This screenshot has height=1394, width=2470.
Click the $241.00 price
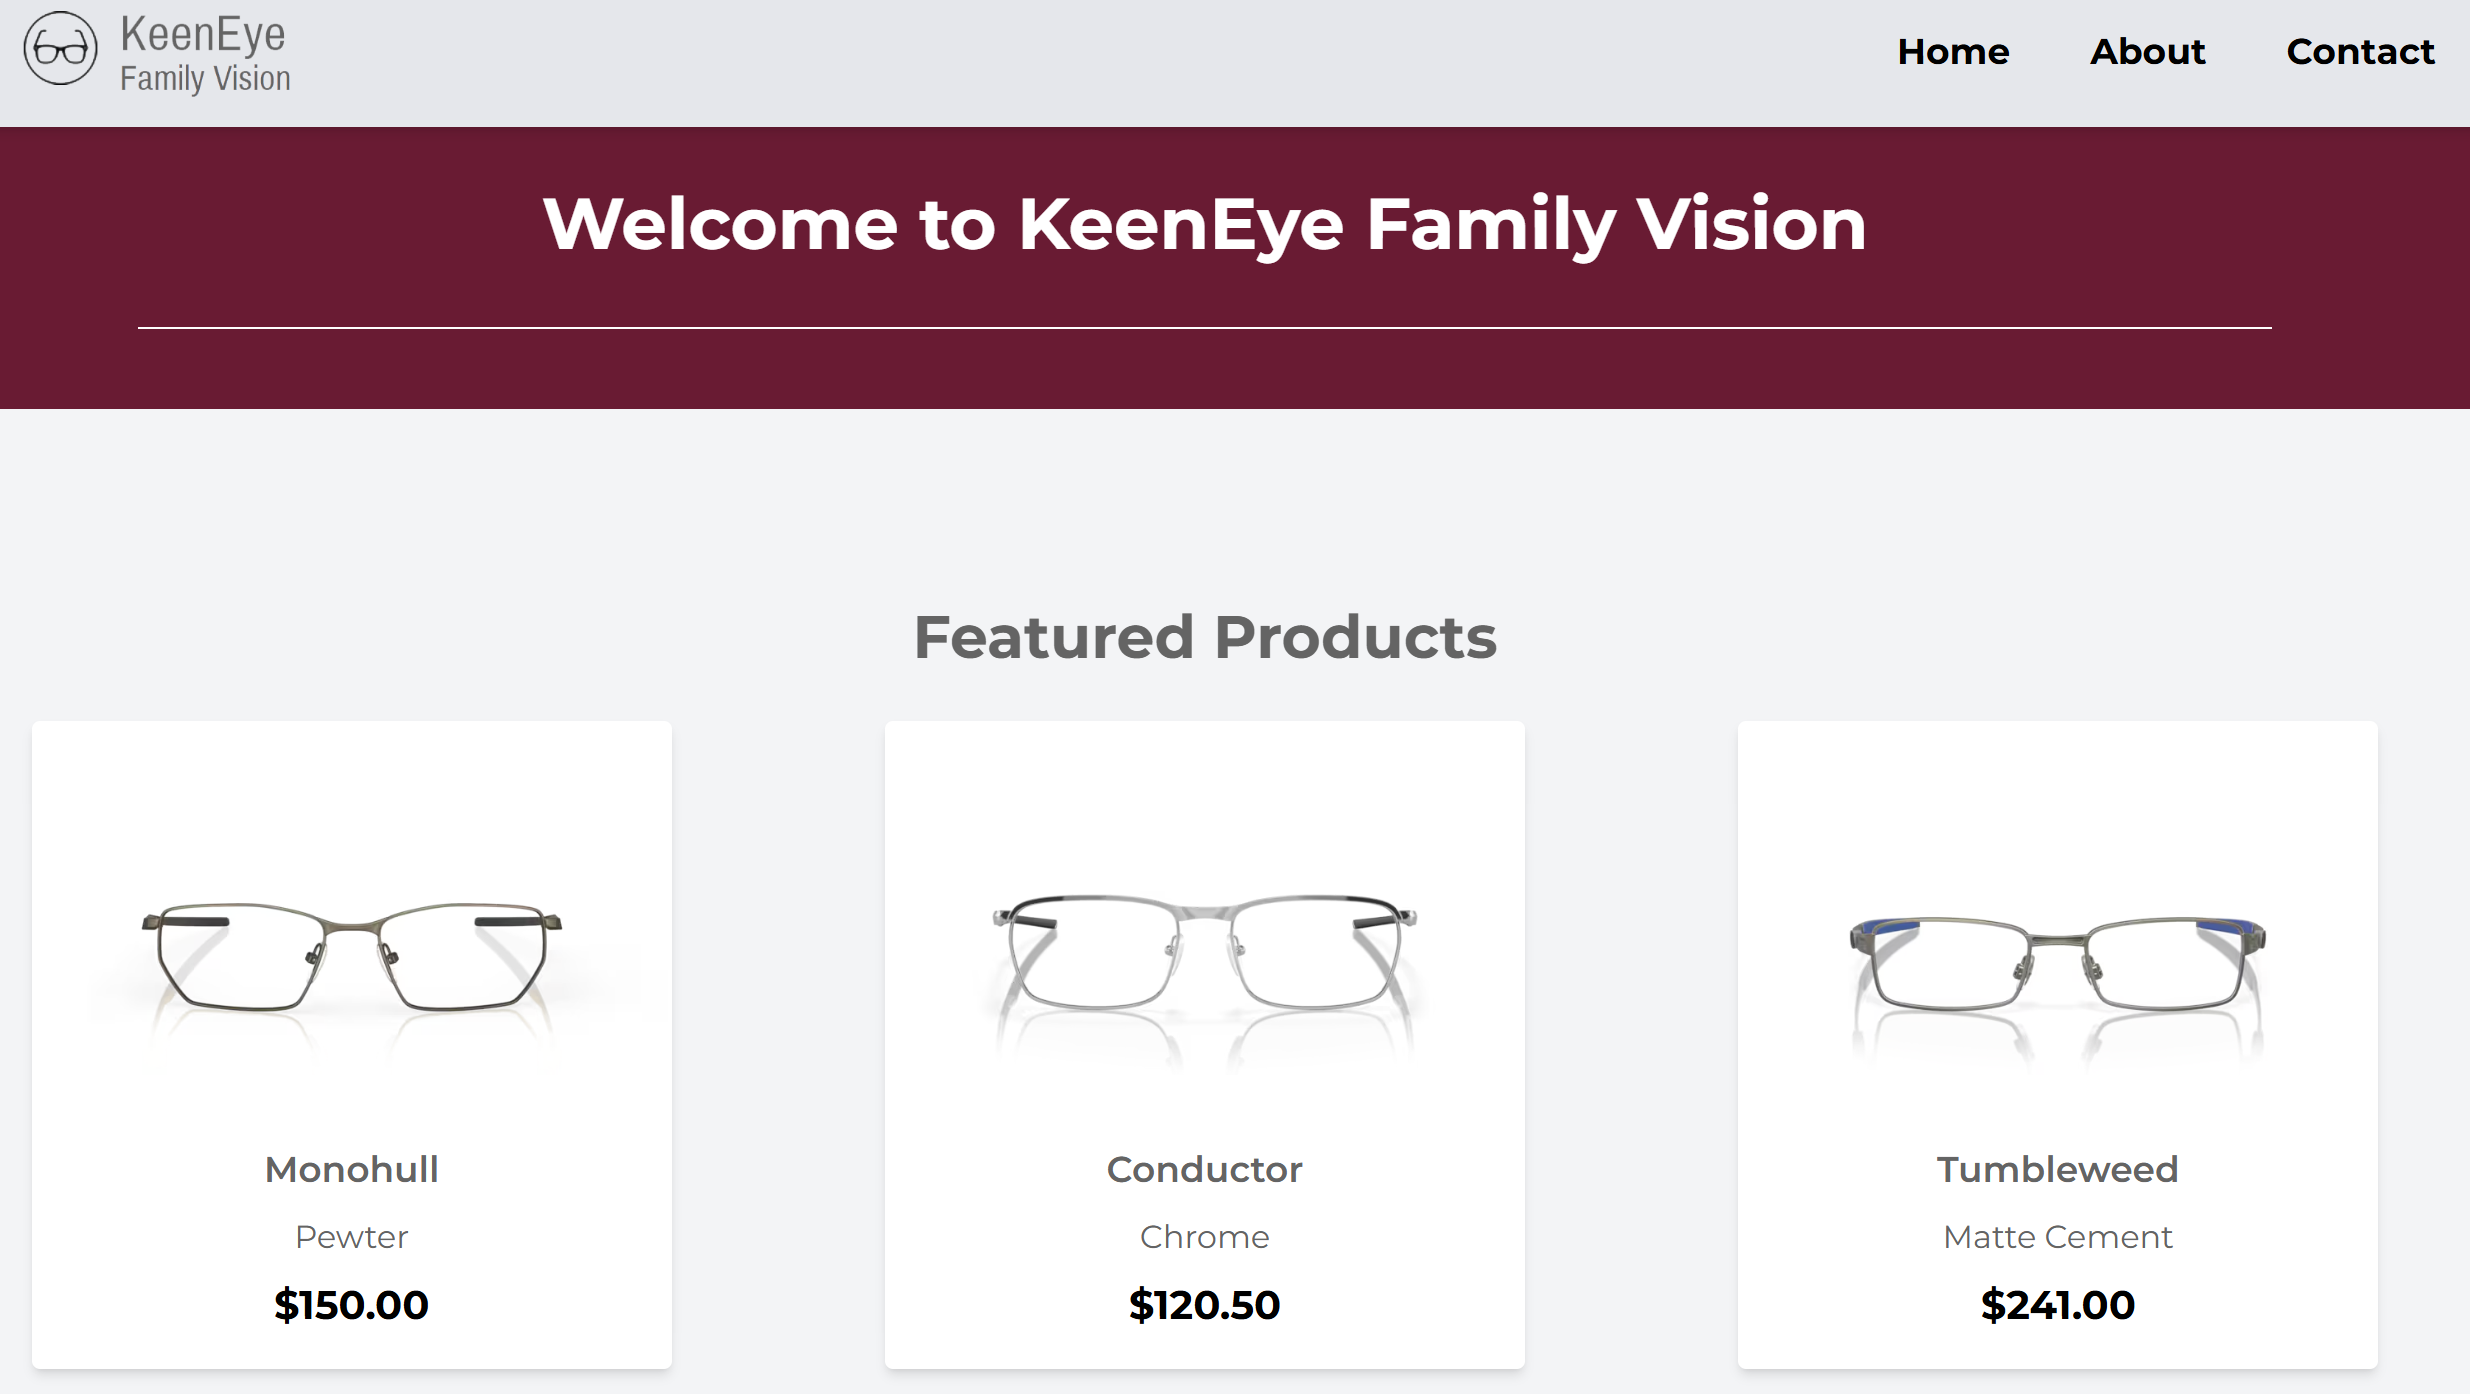(x=2057, y=1305)
